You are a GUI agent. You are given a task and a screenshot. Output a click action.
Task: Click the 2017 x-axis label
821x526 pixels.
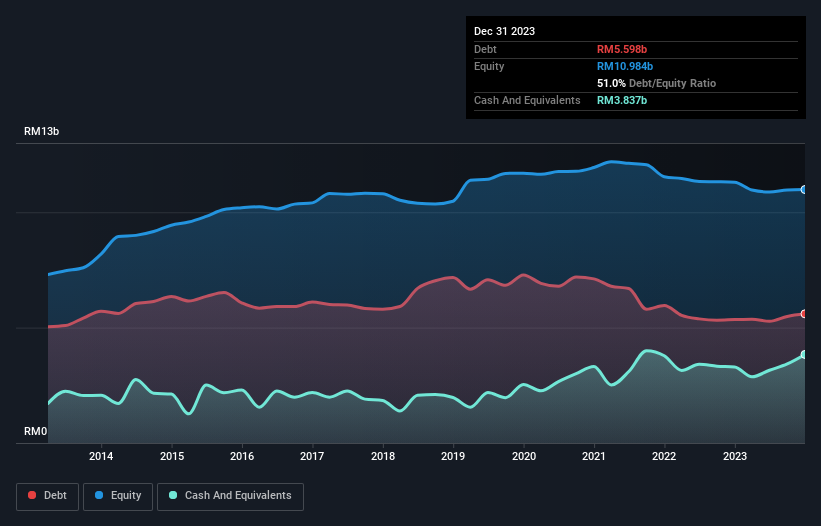[312, 456]
